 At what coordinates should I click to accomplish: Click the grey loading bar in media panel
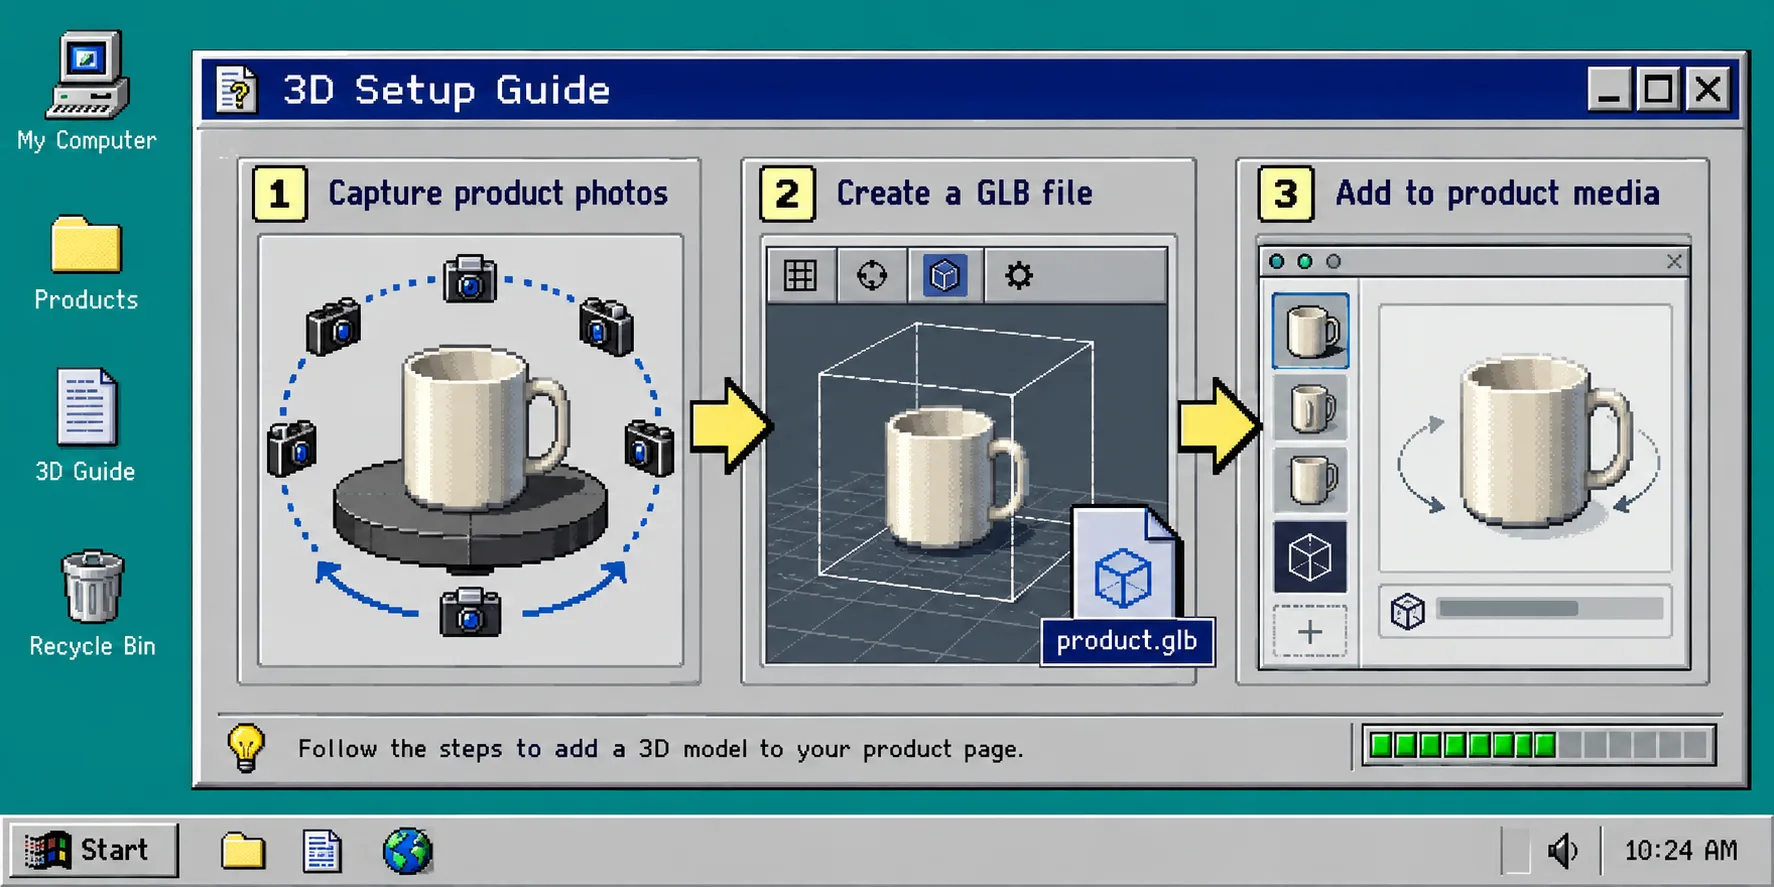point(1550,609)
